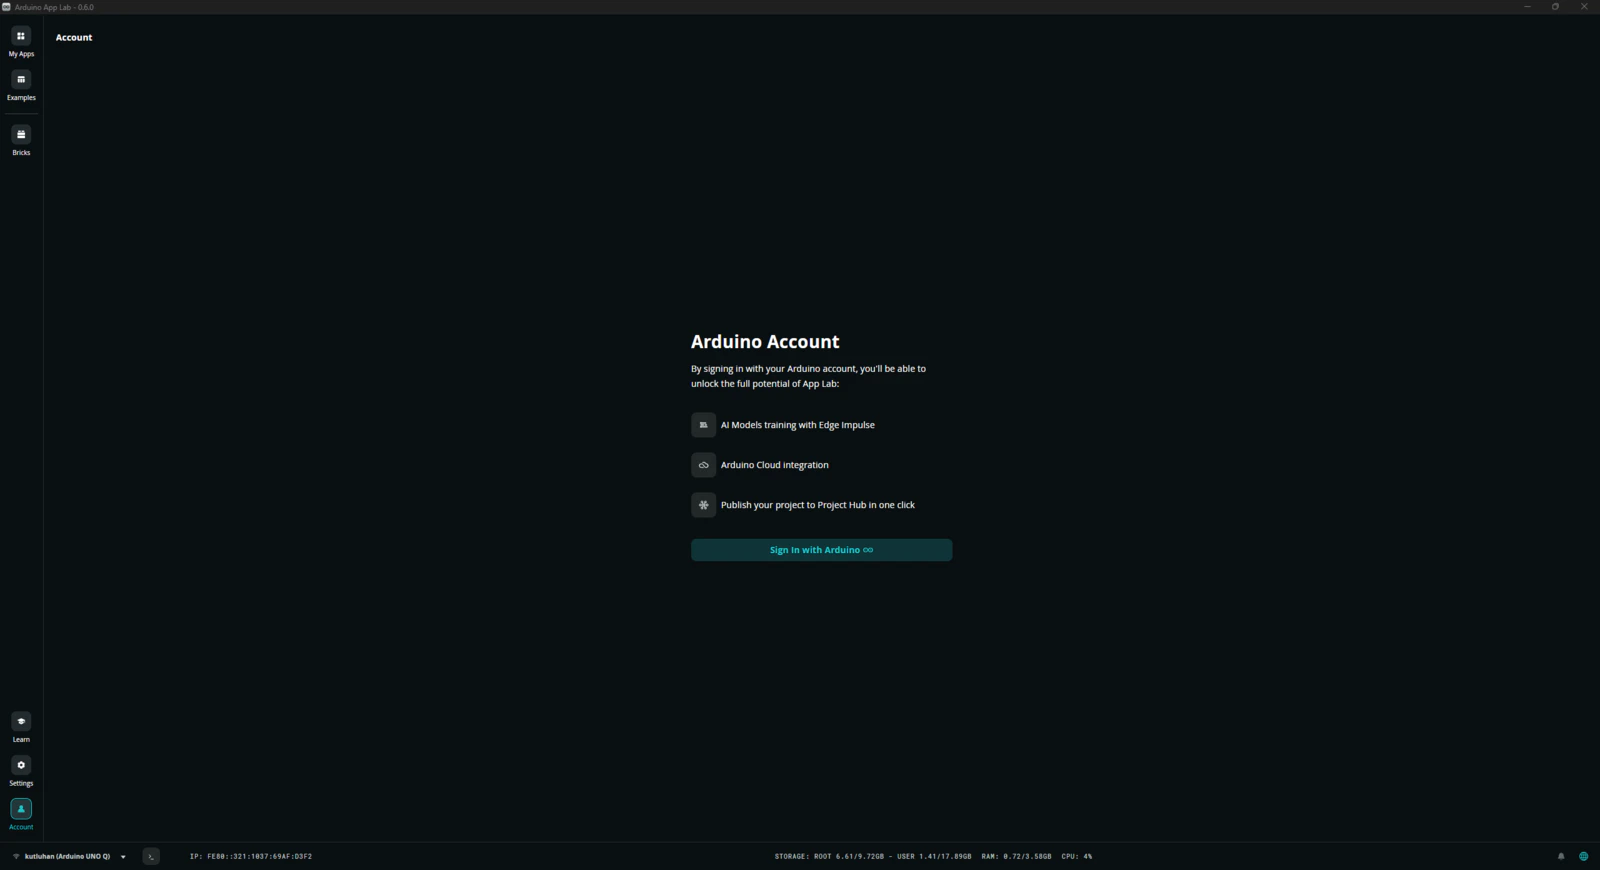Restore down the App Lab window

[x=1555, y=7]
